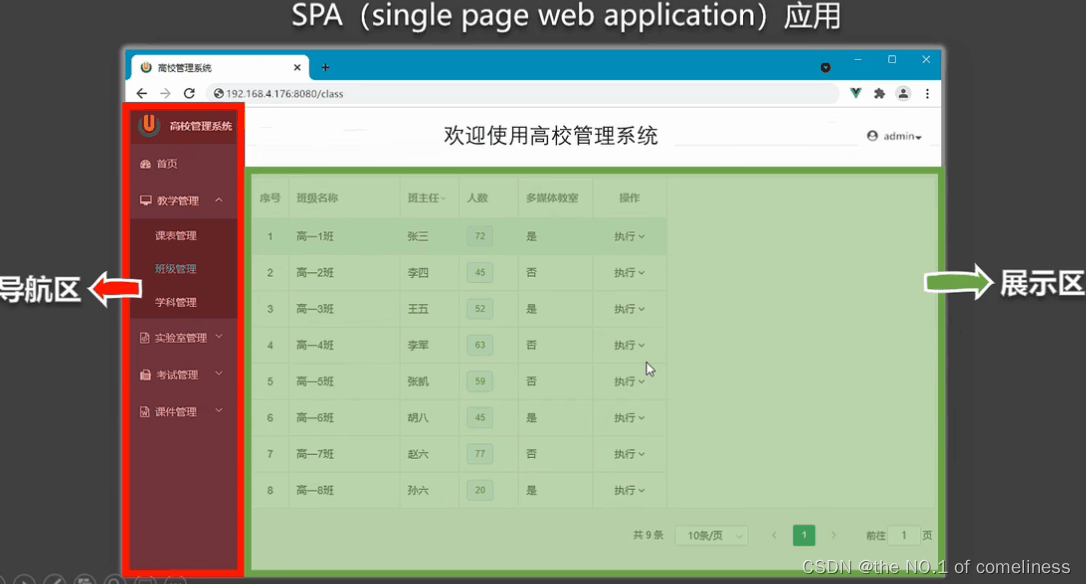
Task: Click the 实验室管理 lab icon
Action: [x=143, y=337]
